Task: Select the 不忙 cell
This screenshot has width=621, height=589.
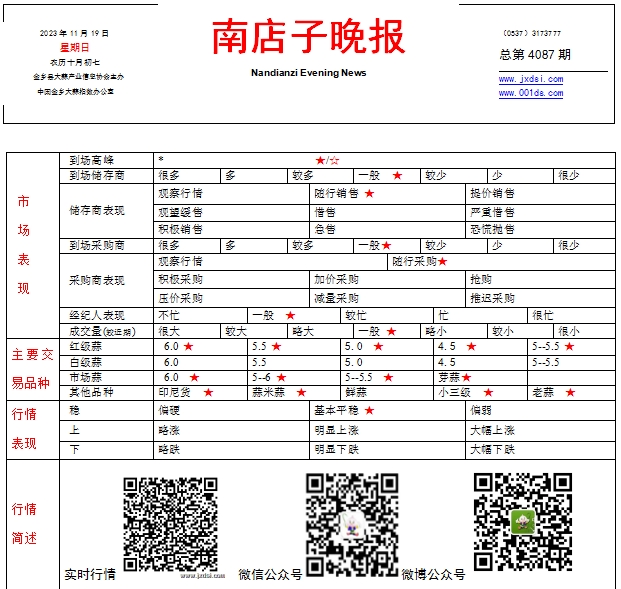Action: 200,316
